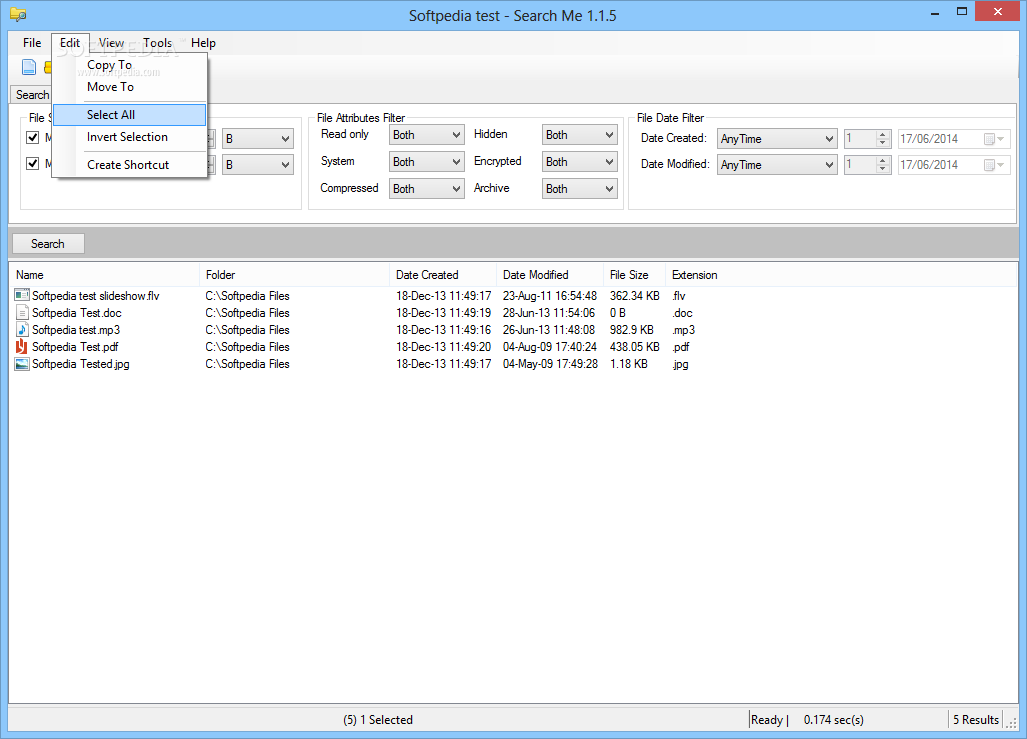Choose Copy To from Edit menu
The height and width of the screenshot is (739, 1027).
tap(130, 65)
